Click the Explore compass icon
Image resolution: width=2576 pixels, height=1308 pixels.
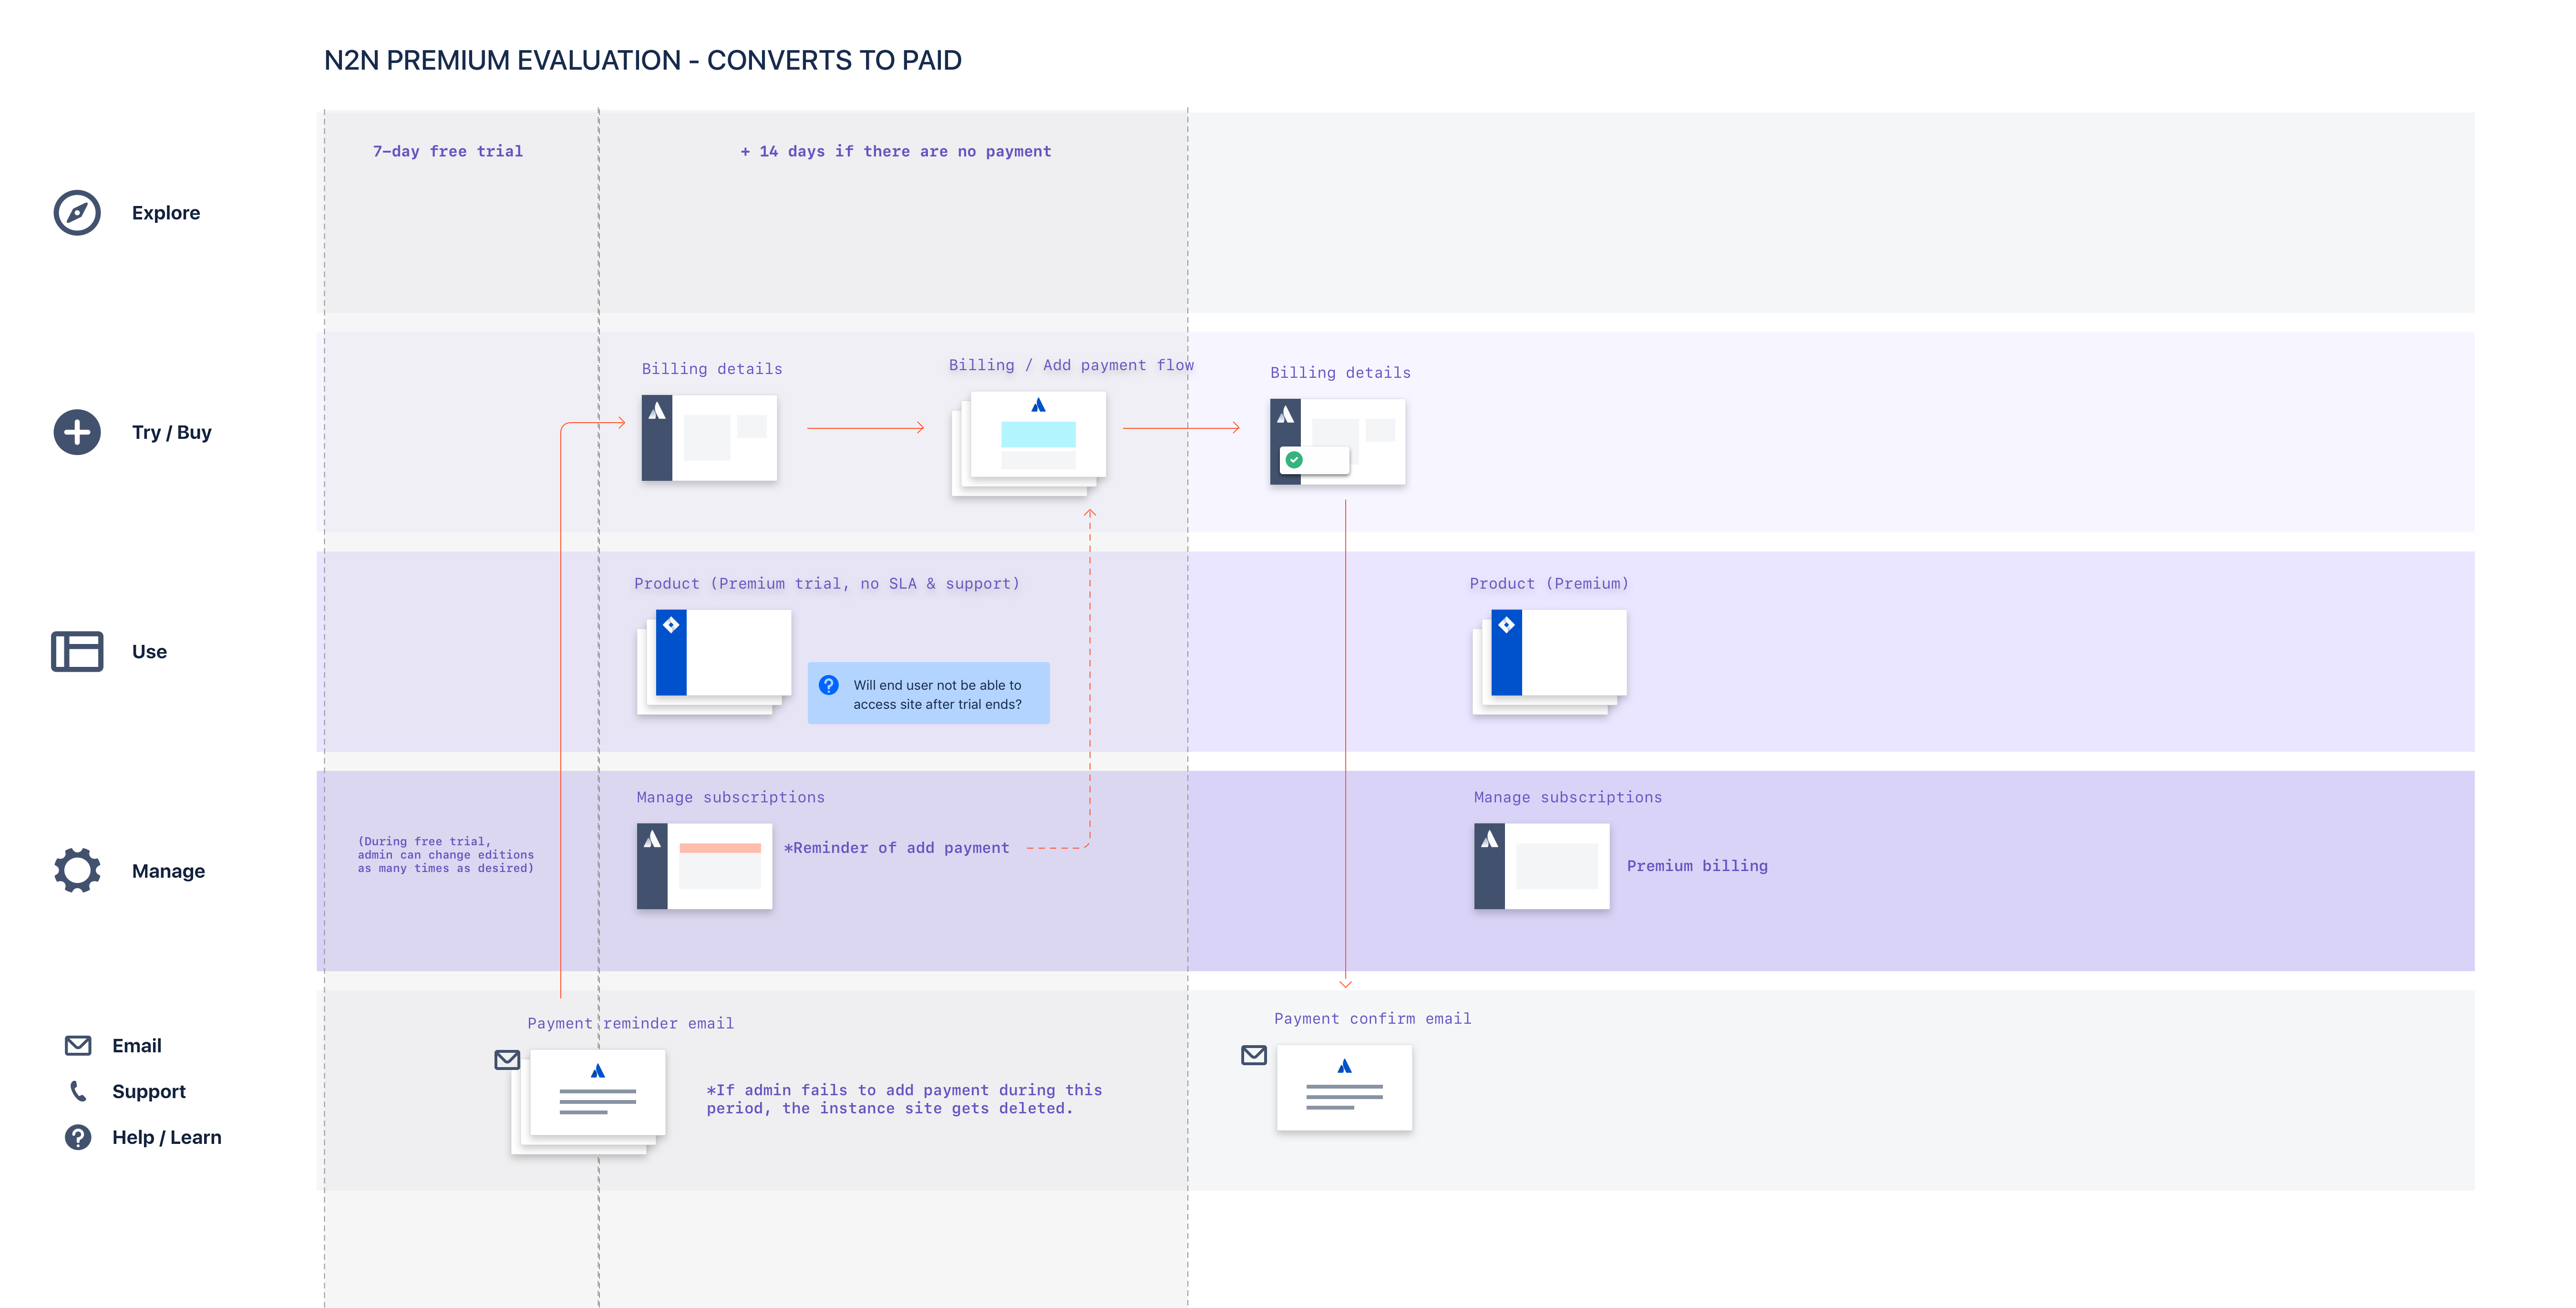point(77,213)
